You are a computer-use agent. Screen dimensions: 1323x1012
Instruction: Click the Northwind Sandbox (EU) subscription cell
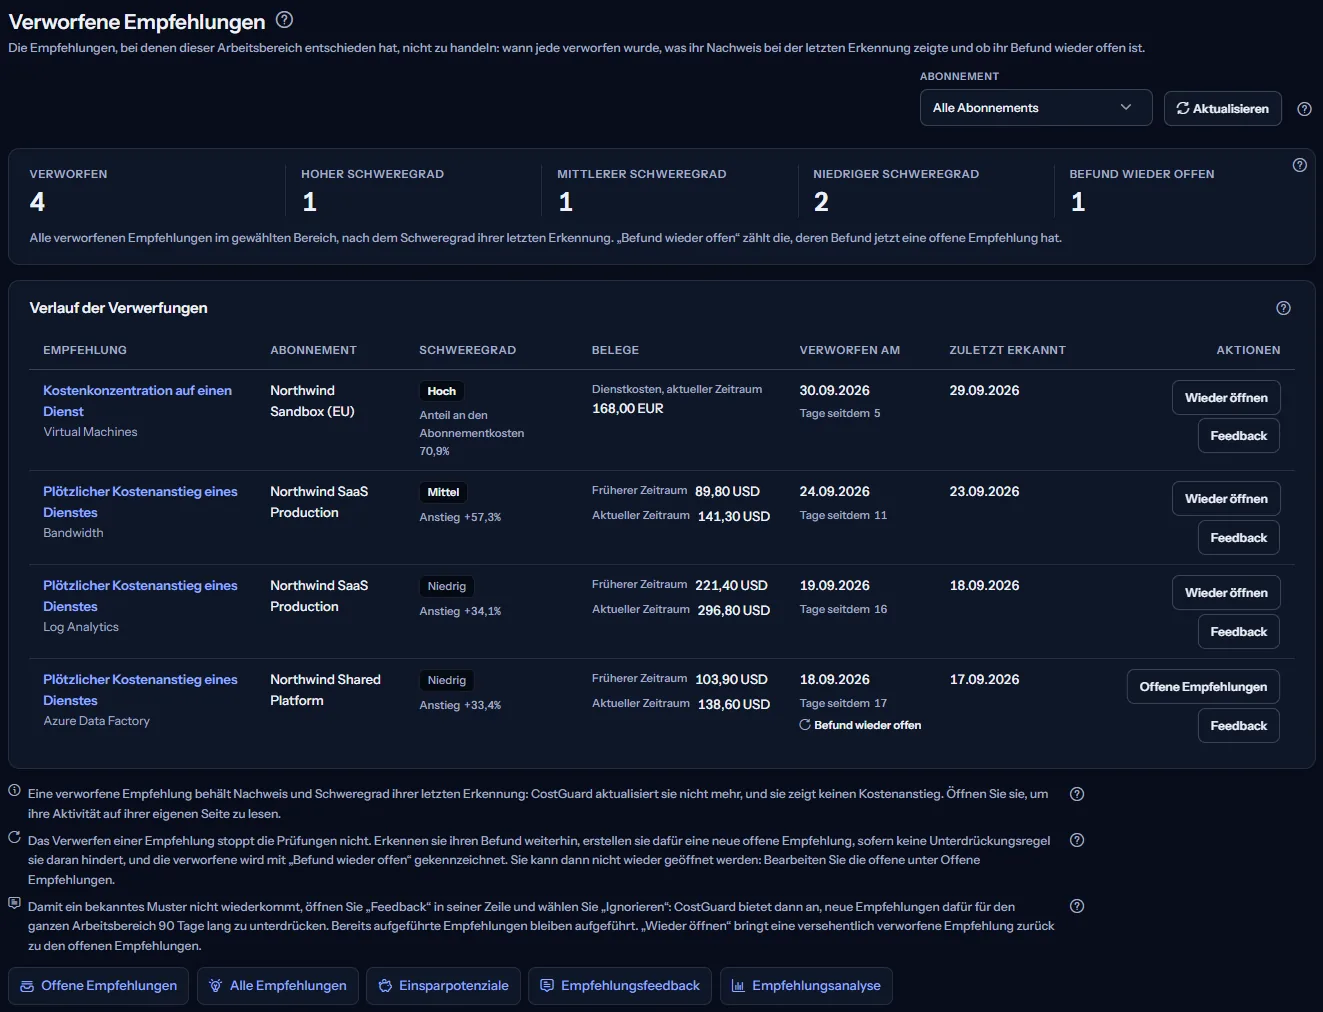coord(312,401)
